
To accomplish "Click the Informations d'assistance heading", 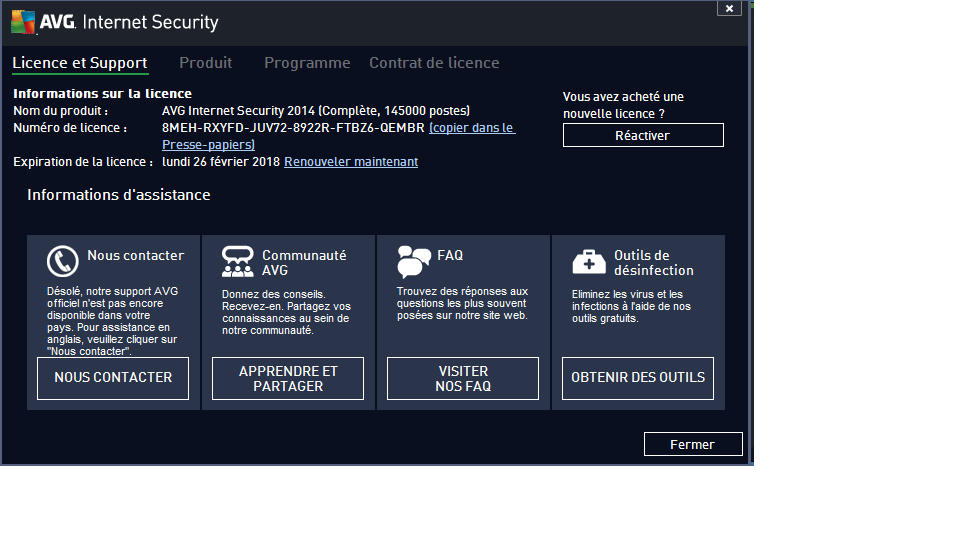I will coord(119,195).
